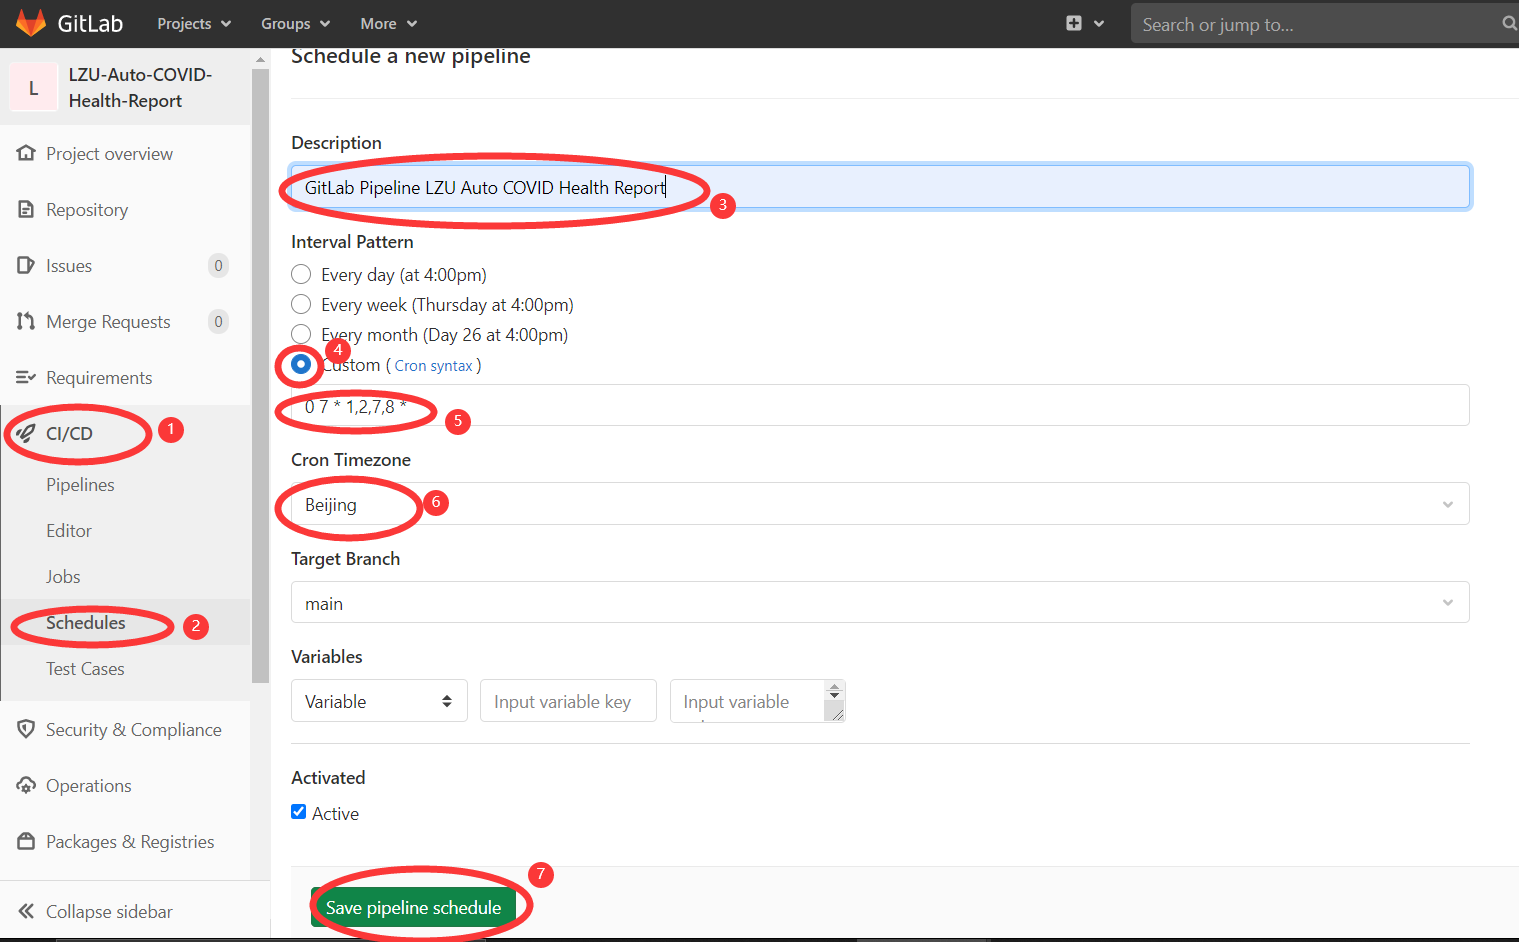Click the Requirements sidebar label
The image size is (1519, 942).
(99, 377)
